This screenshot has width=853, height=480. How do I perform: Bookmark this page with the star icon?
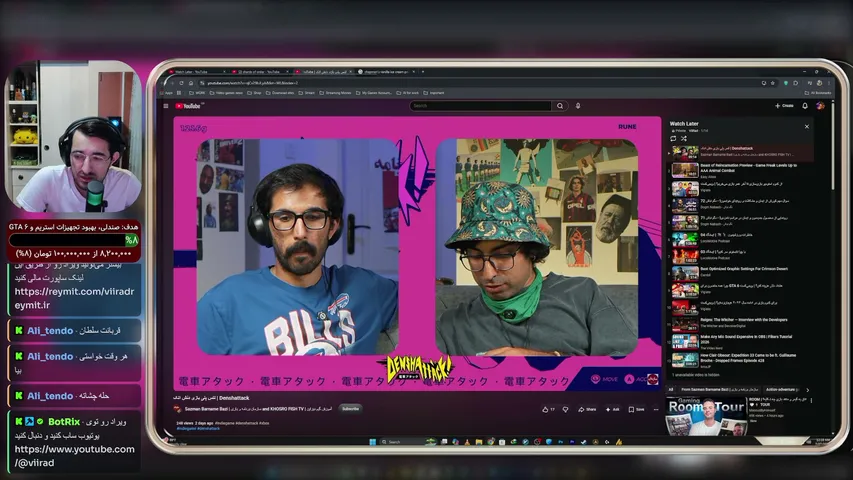coord(772,83)
